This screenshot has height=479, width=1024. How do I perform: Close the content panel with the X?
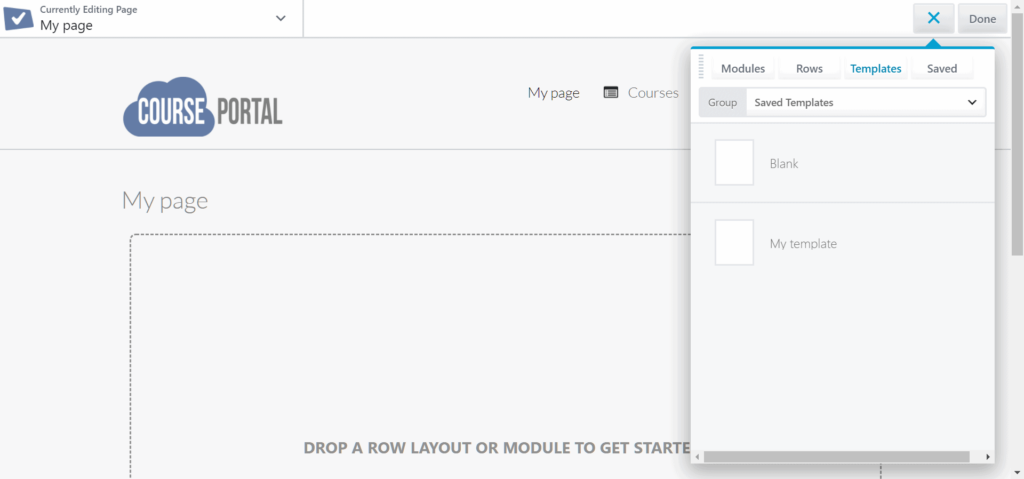pos(933,18)
